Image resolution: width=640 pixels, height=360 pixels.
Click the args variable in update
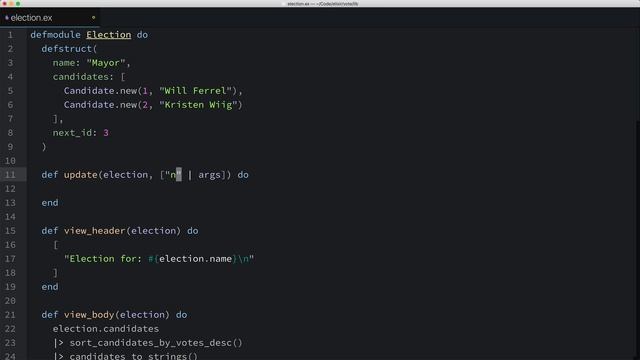(x=209, y=175)
